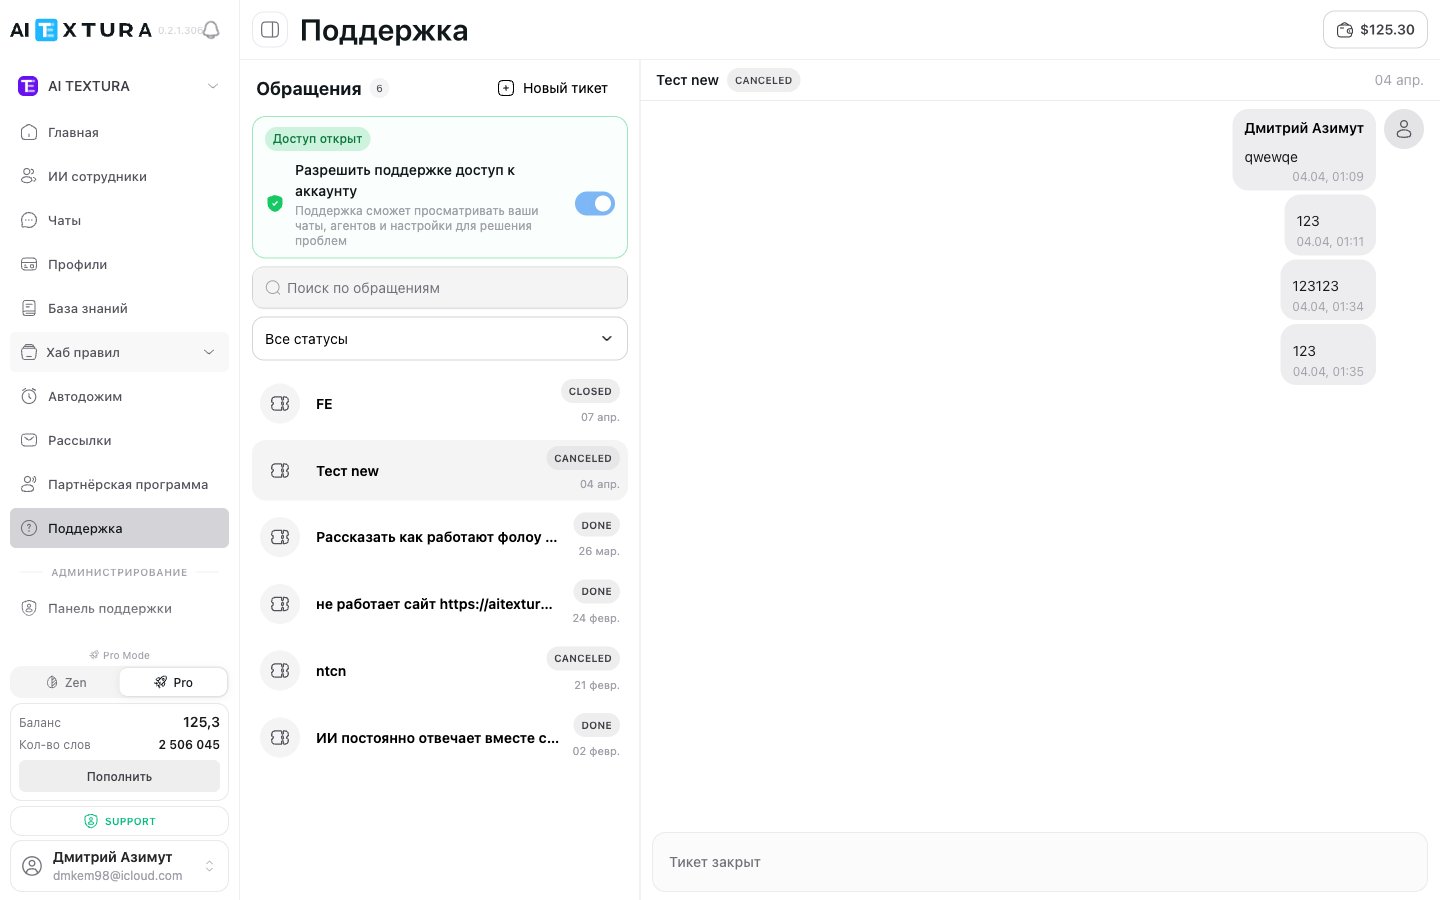
Task: Click CANCELED badge in chat header
Action: point(763,80)
